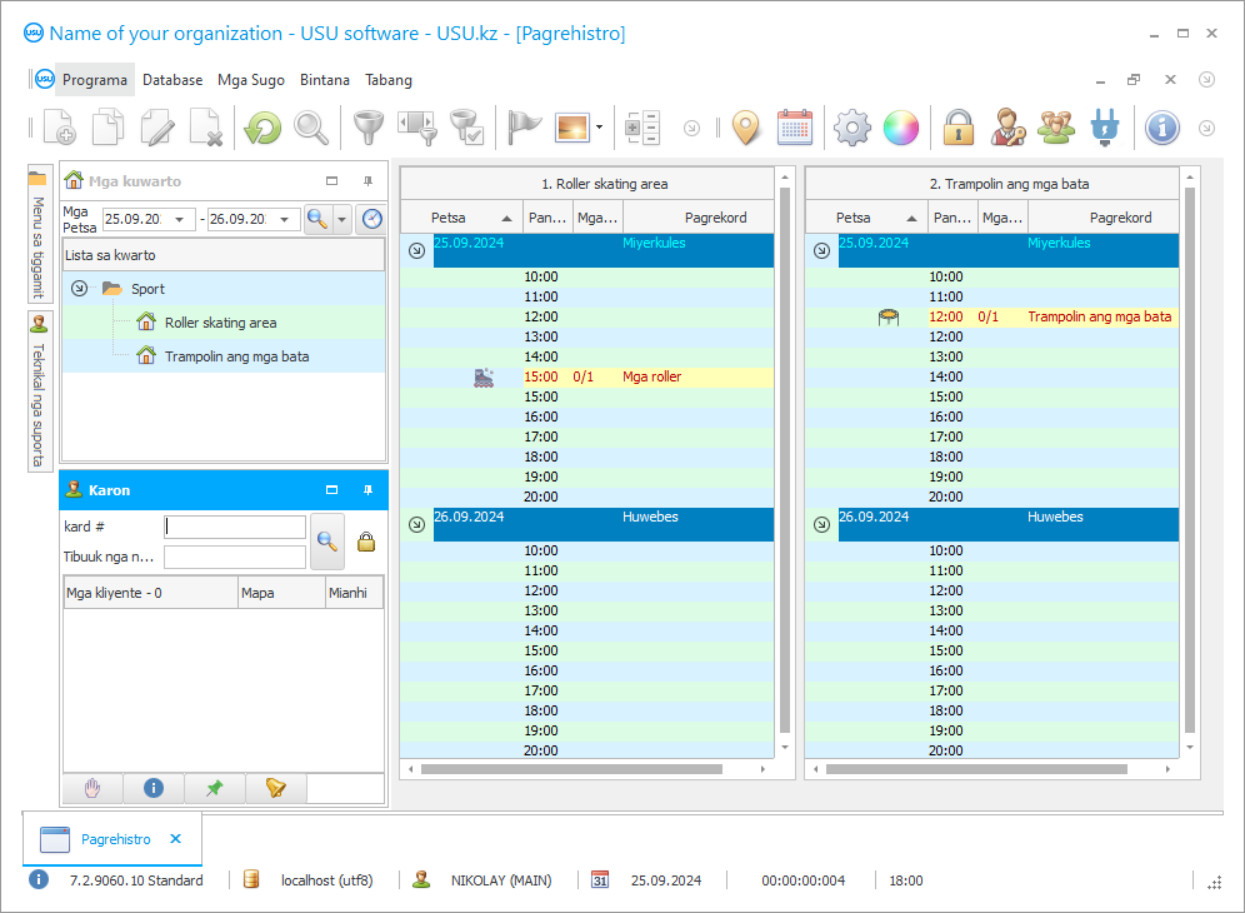Click the blue plug connection icon
Screen dimensions: 1245x913
pos(1105,128)
